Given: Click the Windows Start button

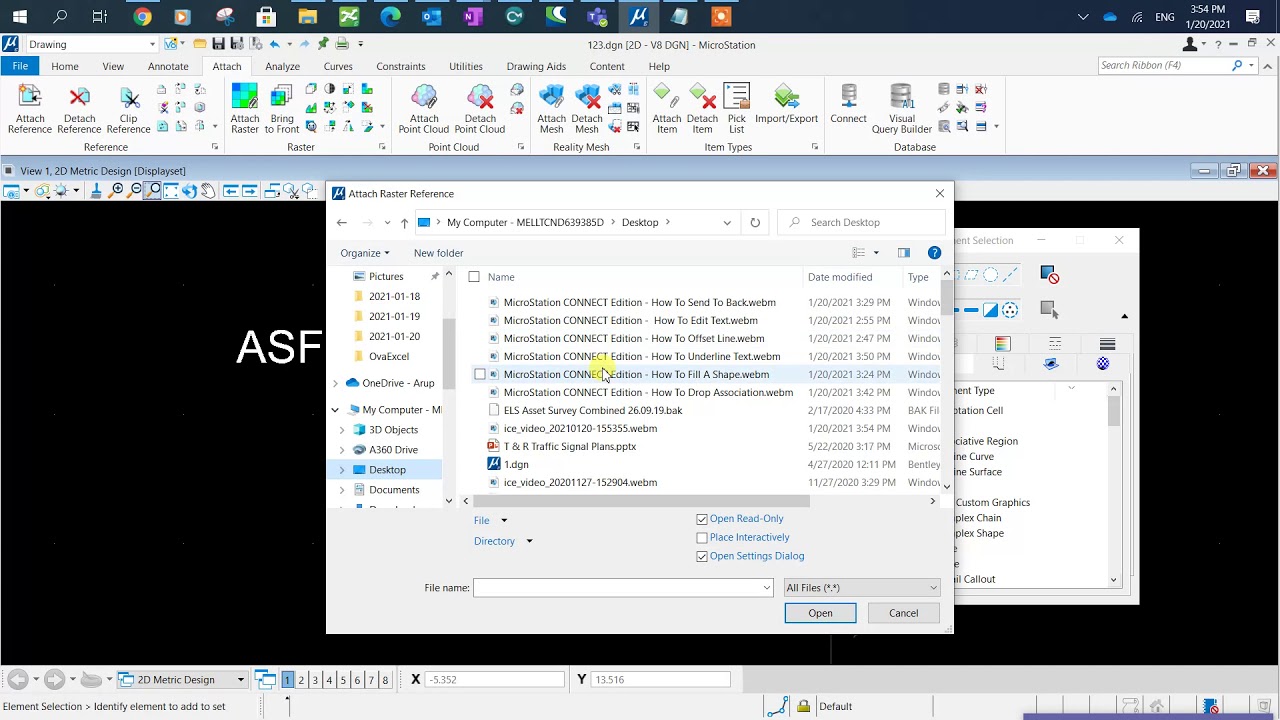Looking at the screenshot, I should 19,16.
